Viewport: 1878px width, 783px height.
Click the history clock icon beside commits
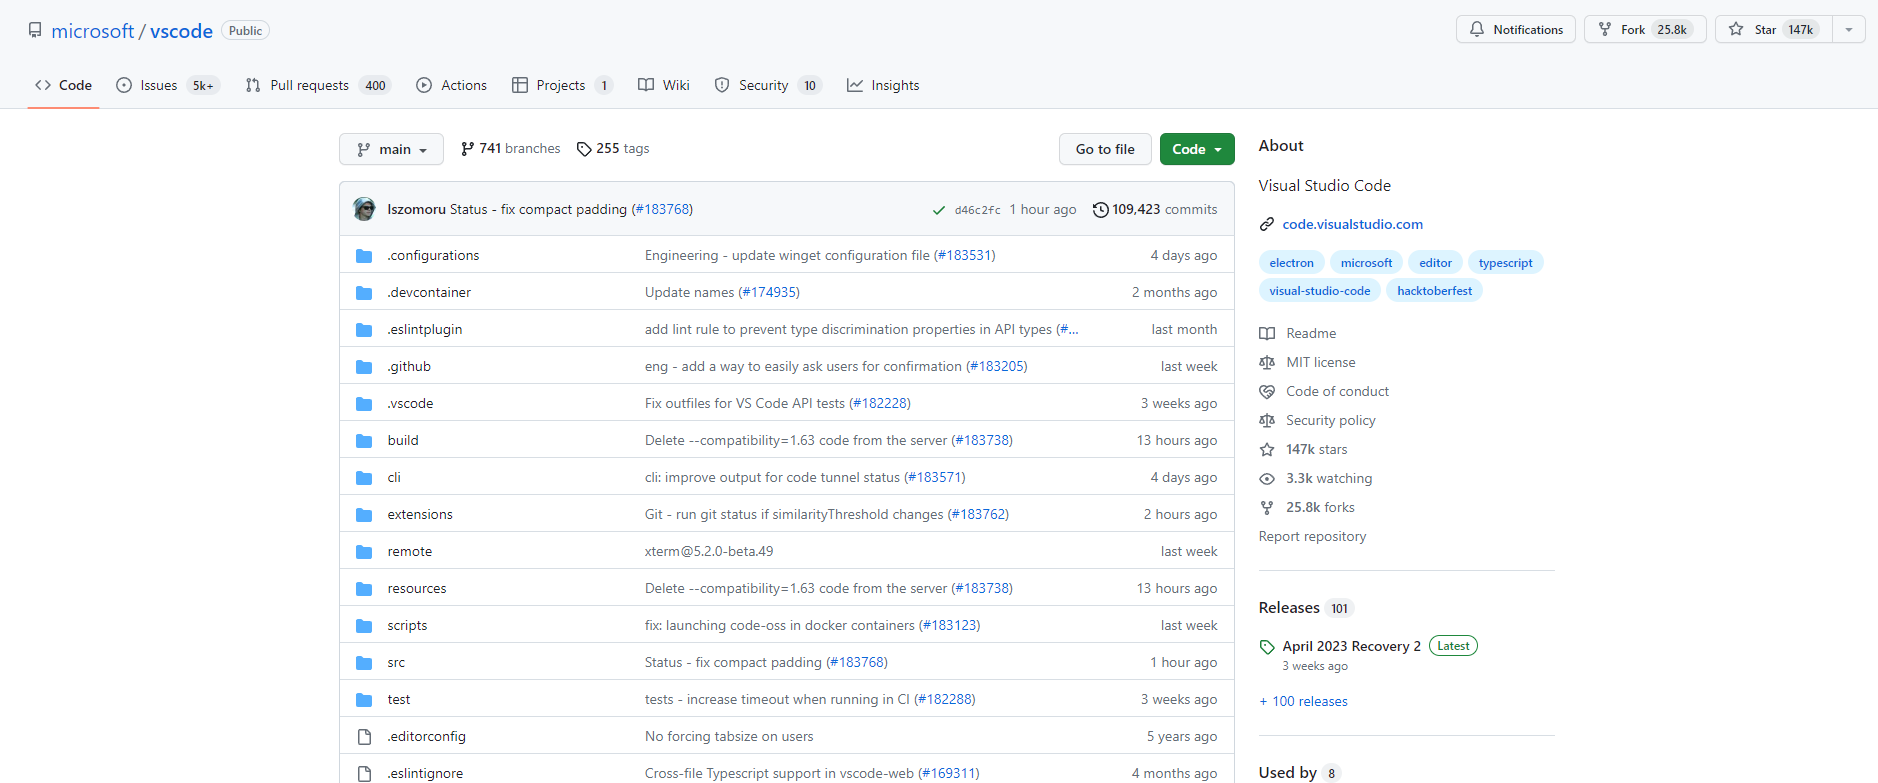click(1101, 210)
